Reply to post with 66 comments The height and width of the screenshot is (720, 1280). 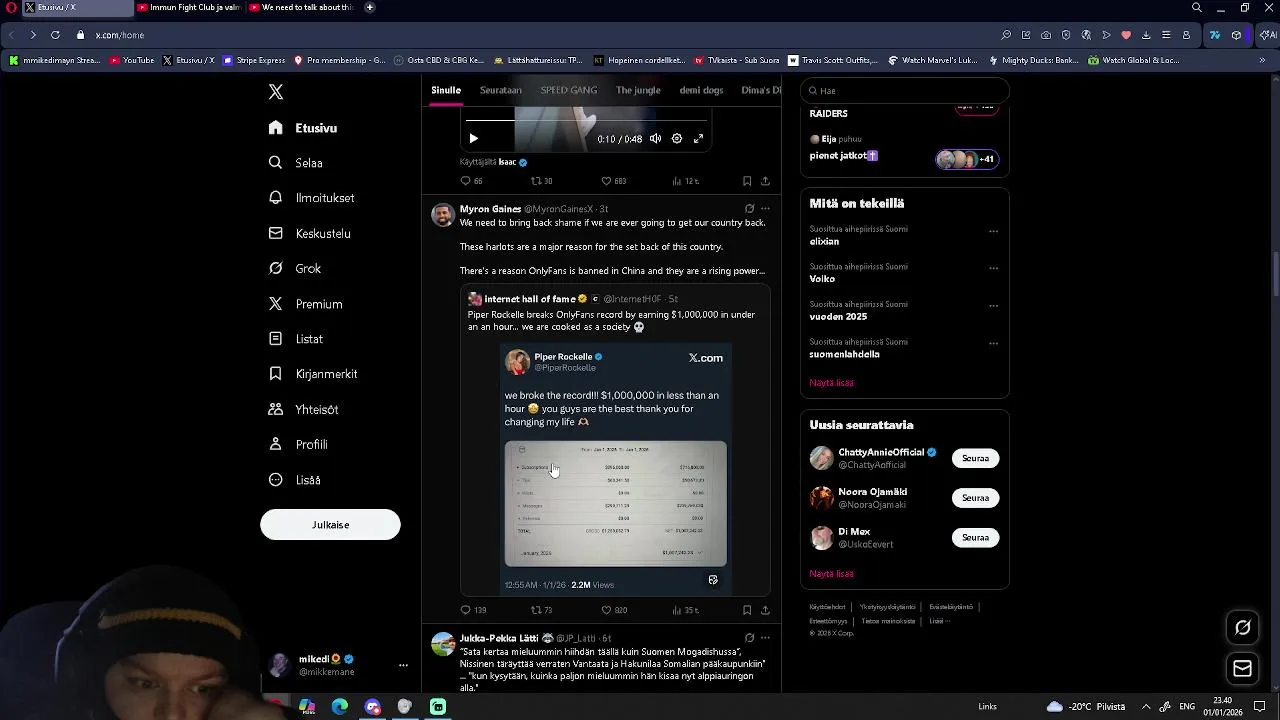tap(471, 181)
